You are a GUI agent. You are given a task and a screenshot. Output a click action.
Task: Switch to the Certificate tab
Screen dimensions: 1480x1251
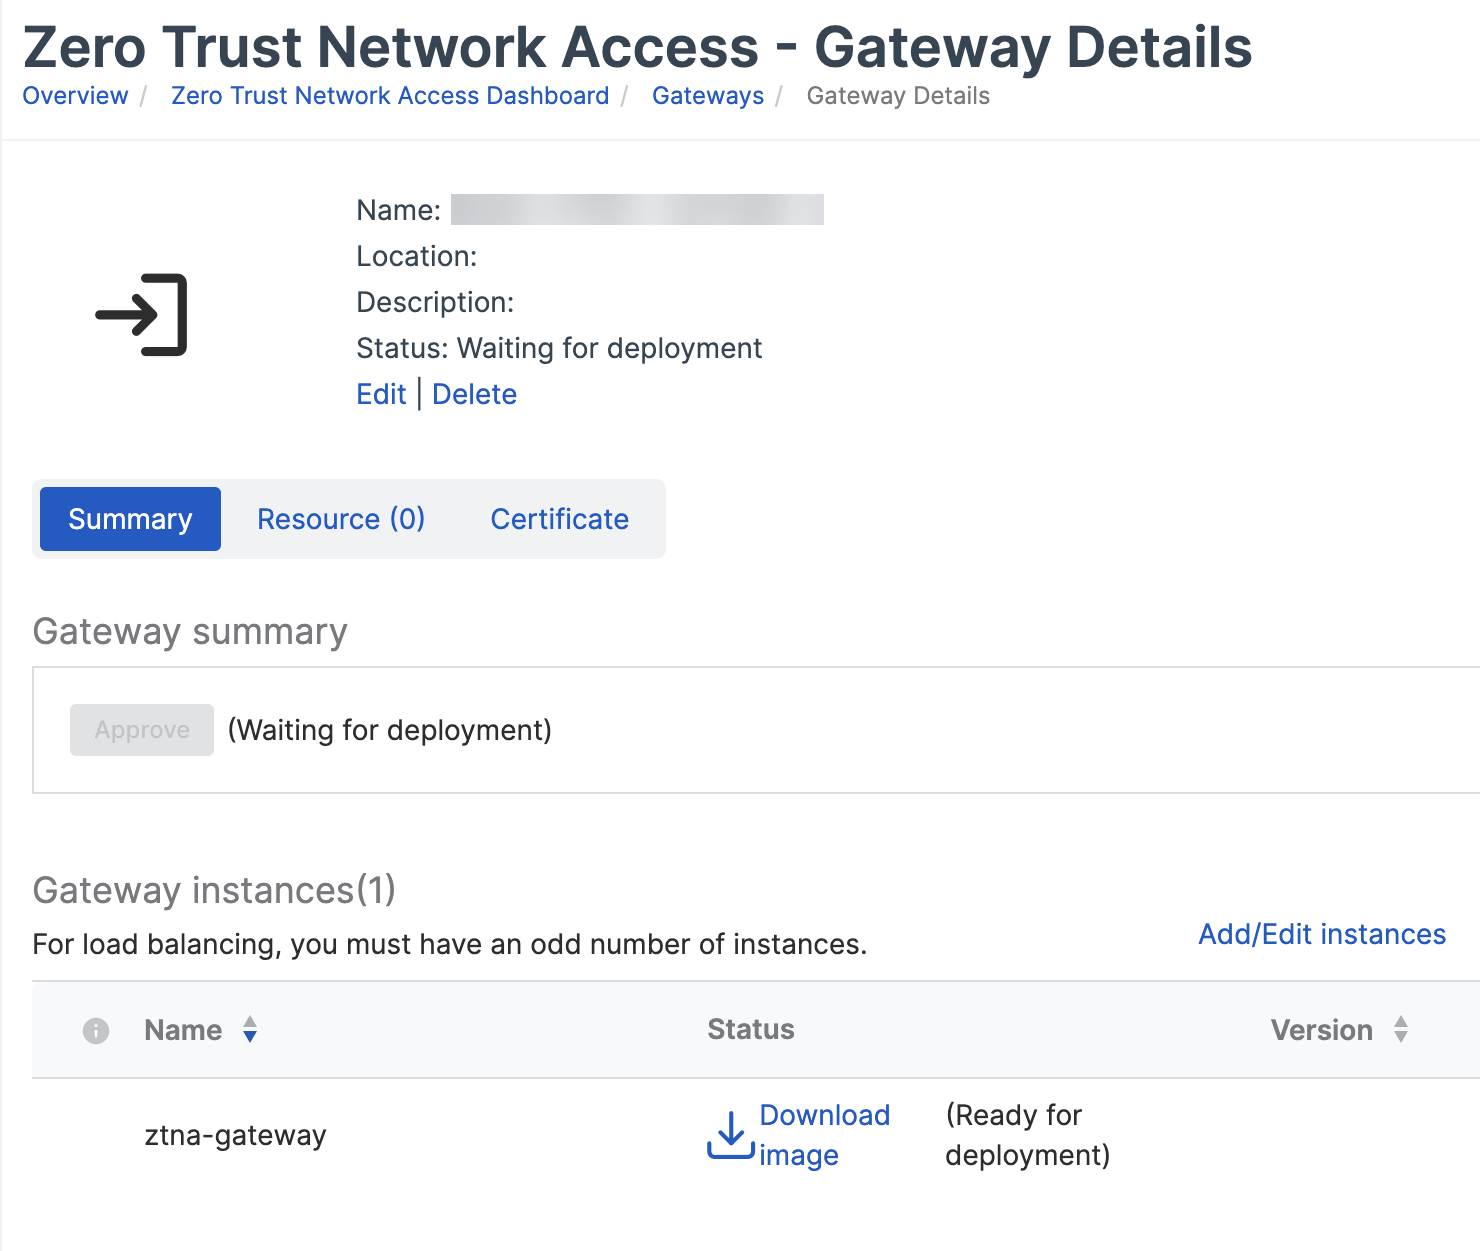(x=559, y=519)
